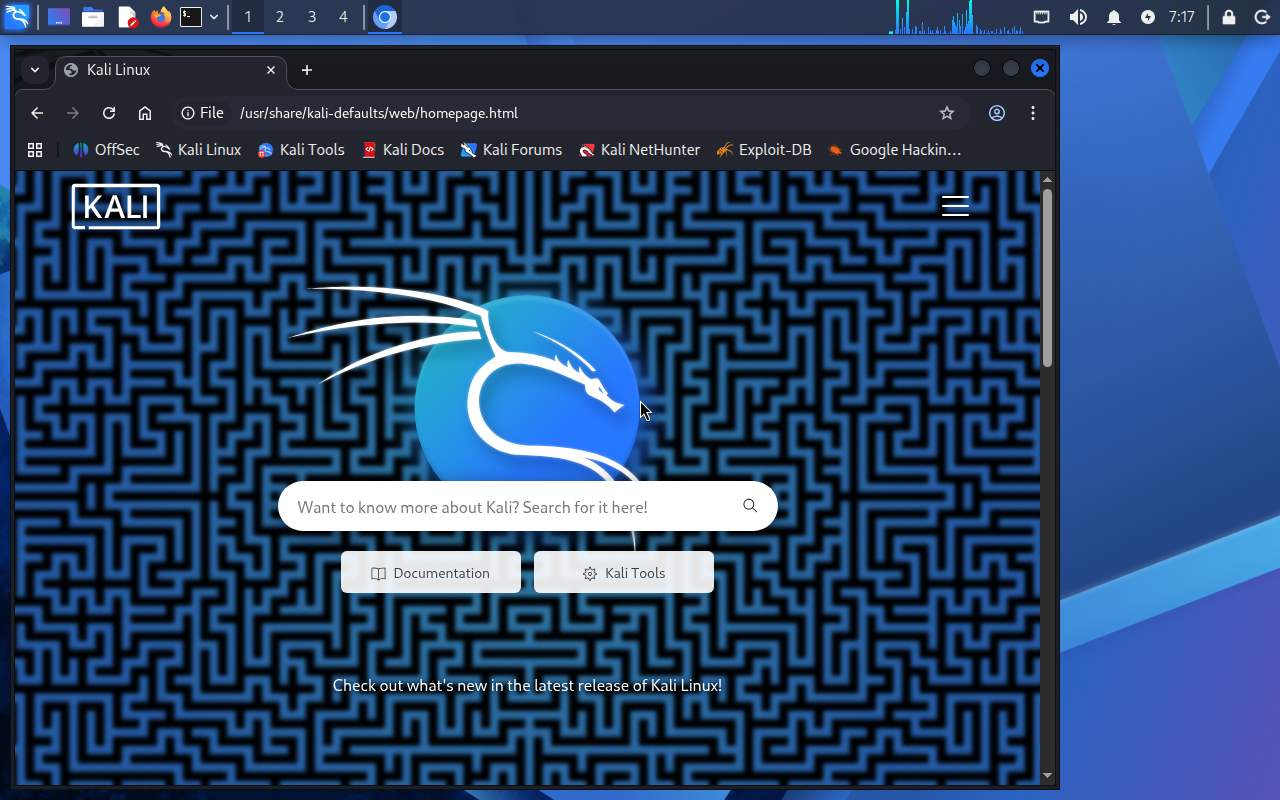Open the Exploit-DB bookmark
The image size is (1280, 800).
[764, 150]
